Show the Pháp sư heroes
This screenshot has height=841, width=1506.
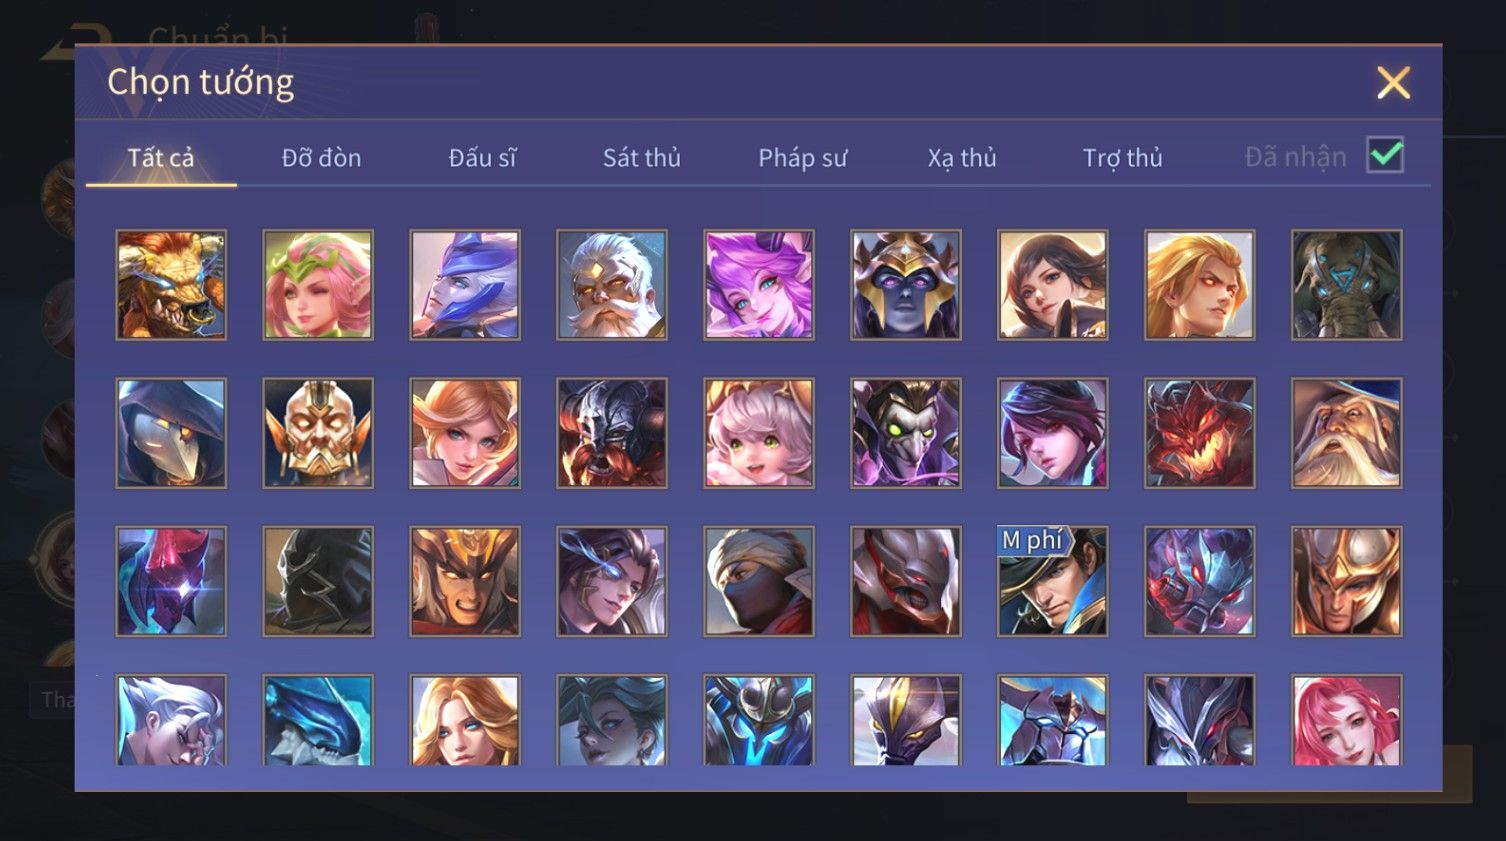(802, 158)
